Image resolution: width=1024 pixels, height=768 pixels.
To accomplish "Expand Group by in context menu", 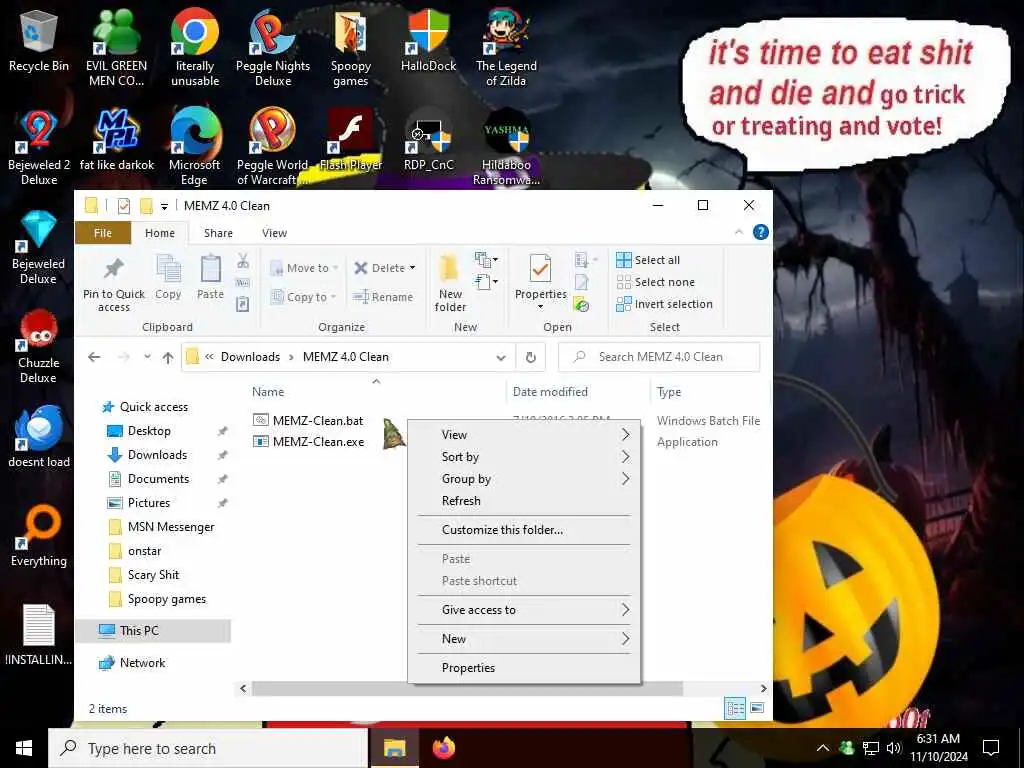I will [524, 479].
